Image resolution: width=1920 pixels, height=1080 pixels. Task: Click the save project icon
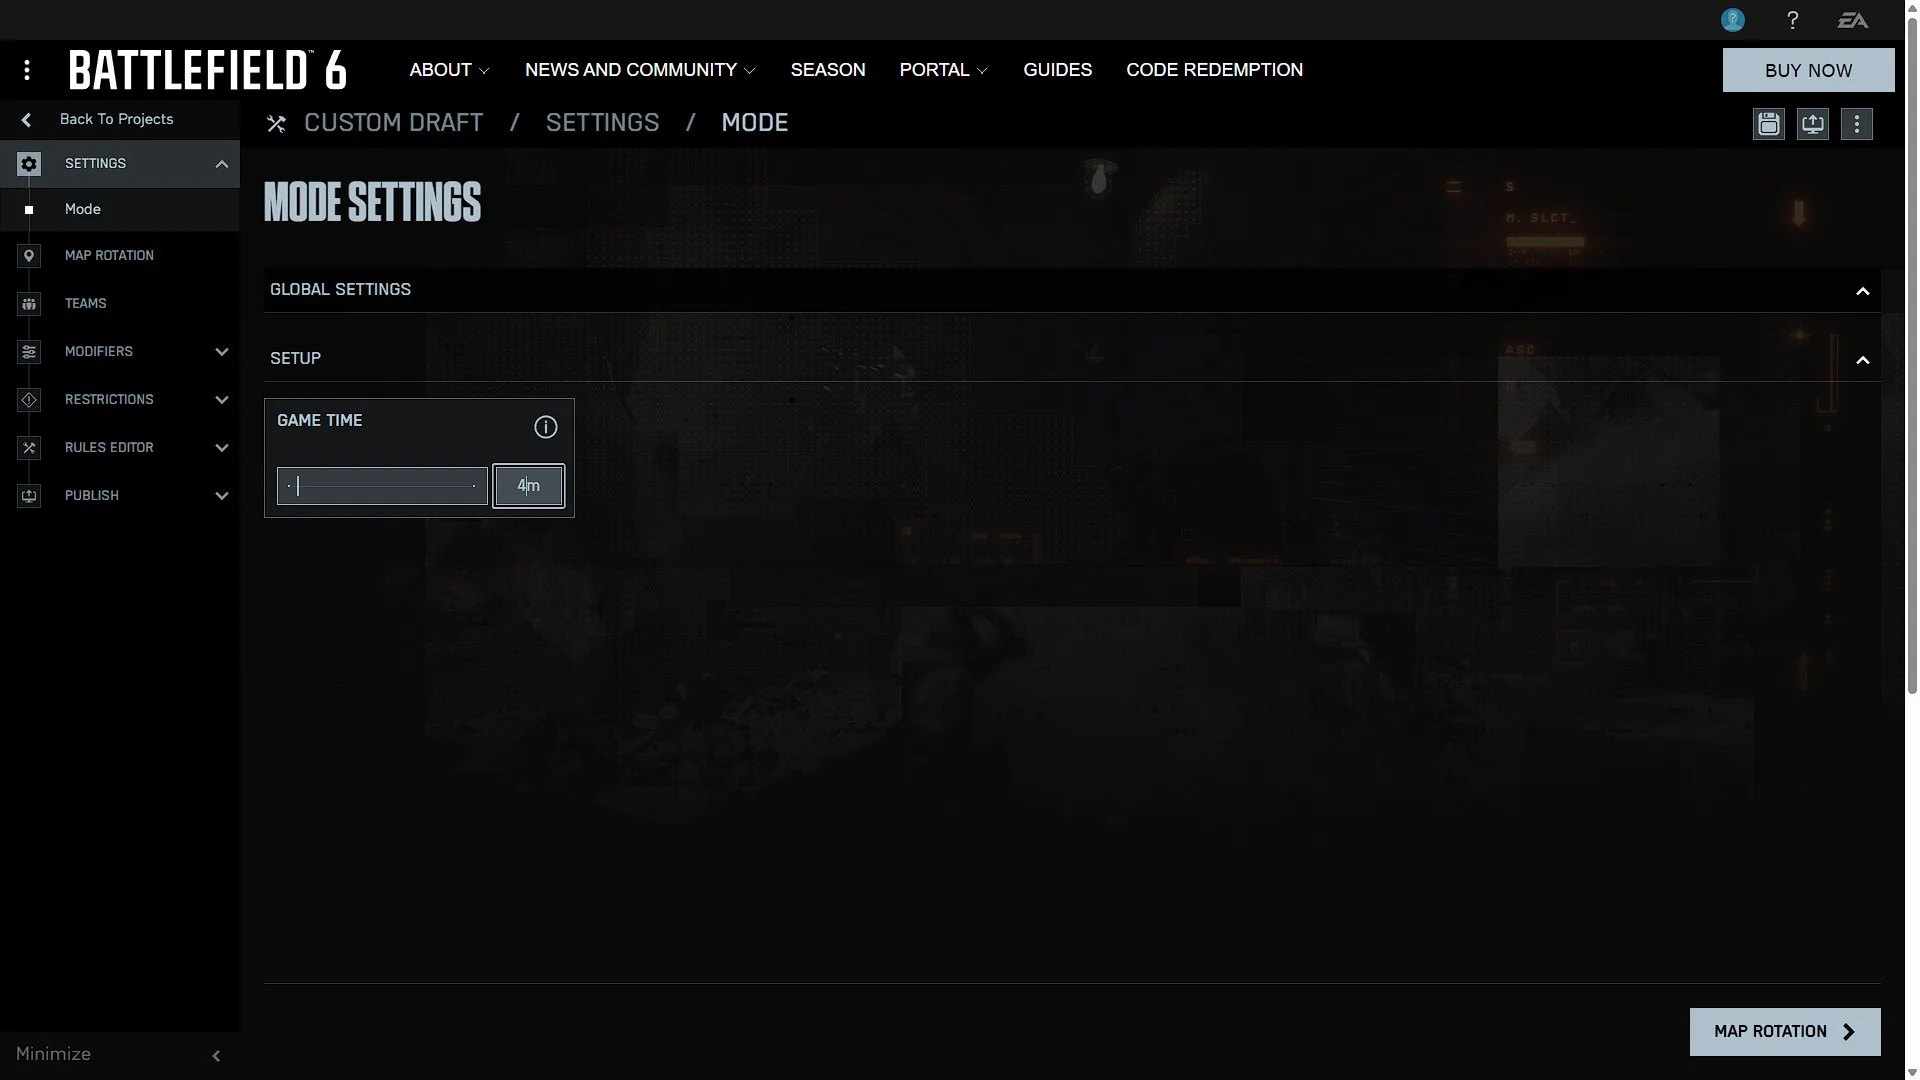1768,124
